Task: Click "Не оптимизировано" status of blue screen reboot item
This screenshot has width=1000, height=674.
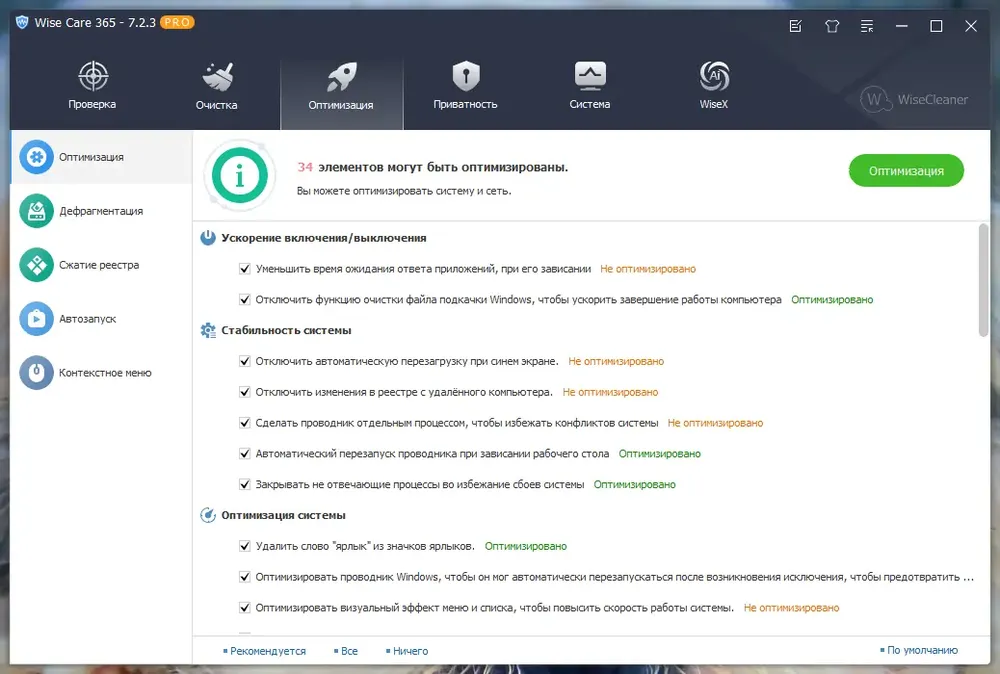Action: click(x=616, y=361)
